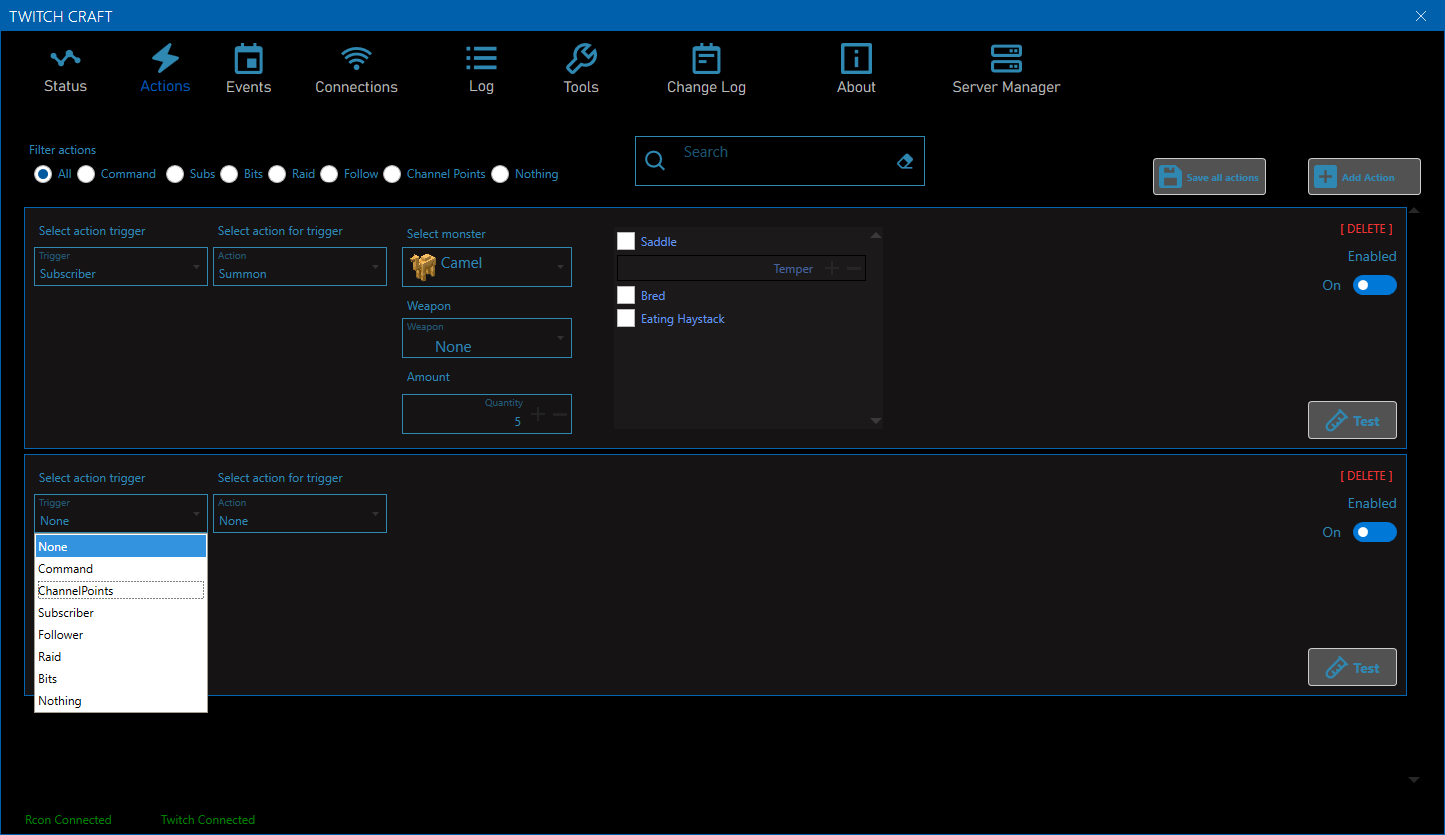Open the Tools wrench icon
The image size is (1445, 835).
581,59
